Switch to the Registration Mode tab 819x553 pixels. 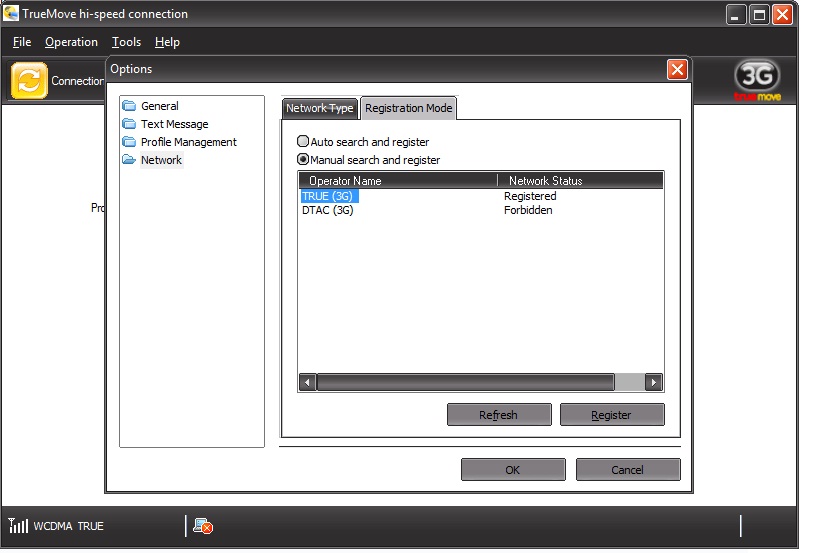(408, 108)
